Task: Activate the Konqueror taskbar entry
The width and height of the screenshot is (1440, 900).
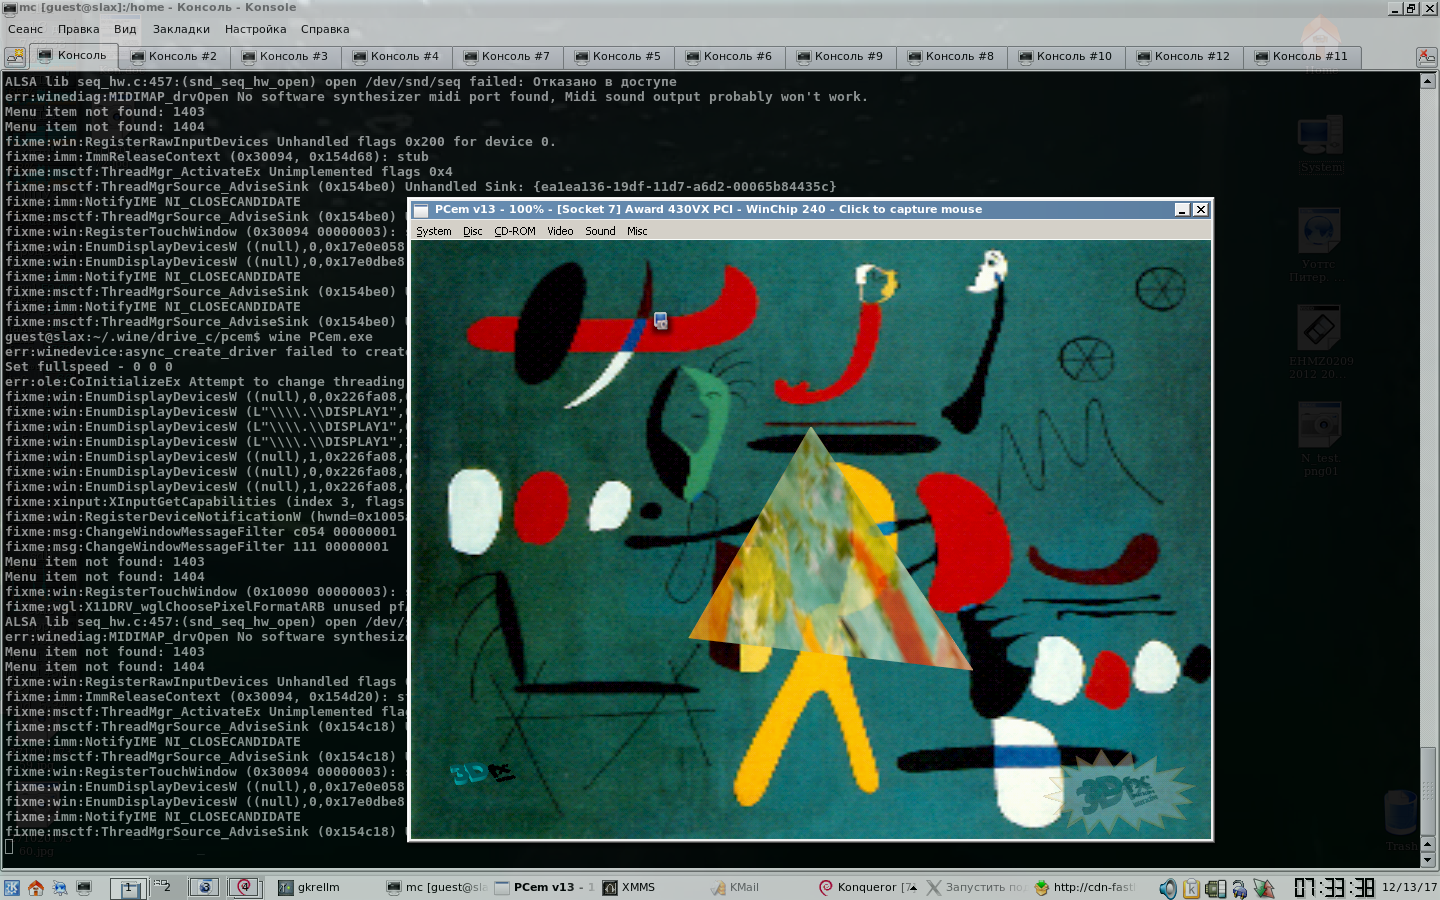Action: (x=866, y=887)
